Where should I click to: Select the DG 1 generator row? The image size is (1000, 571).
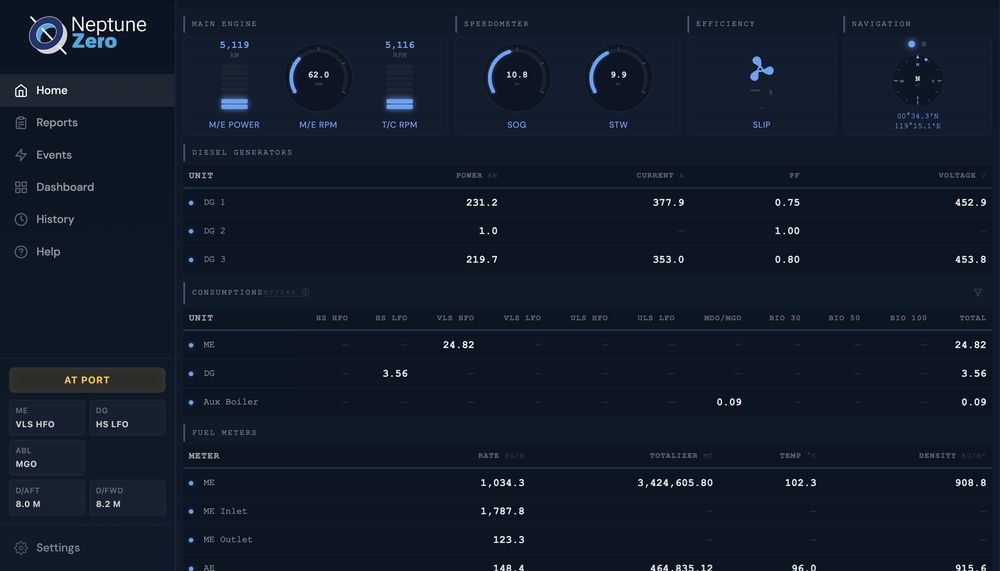[587, 202]
